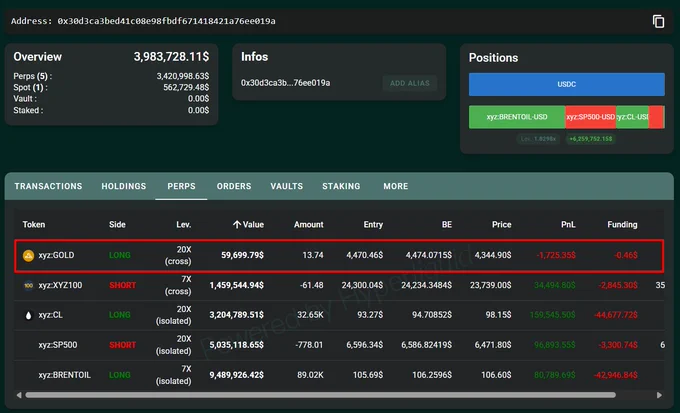Sort by Lev. column header
The image size is (680, 413).
point(183,225)
